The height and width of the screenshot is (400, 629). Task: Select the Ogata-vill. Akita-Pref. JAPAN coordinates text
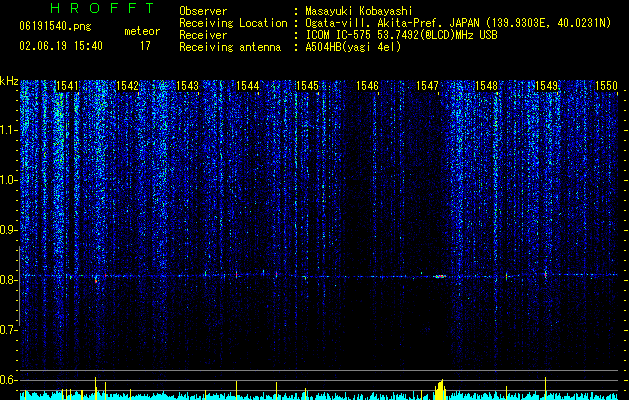(x=458, y=23)
